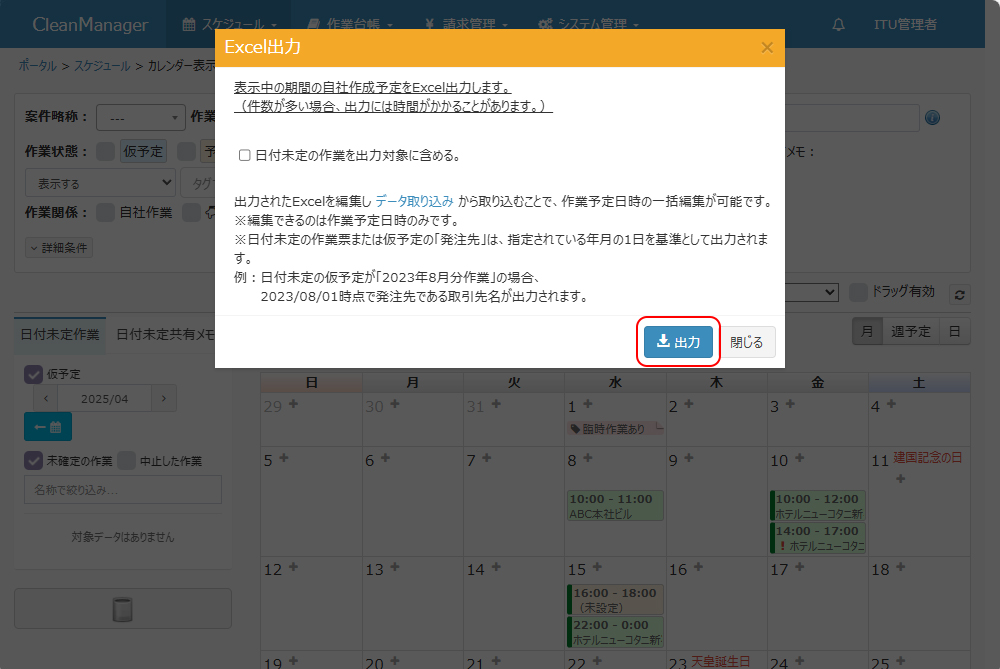Viewport: 1000px width, 669px height.
Task: Click the blue arrow-calendar icon button
Action: [48, 427]
